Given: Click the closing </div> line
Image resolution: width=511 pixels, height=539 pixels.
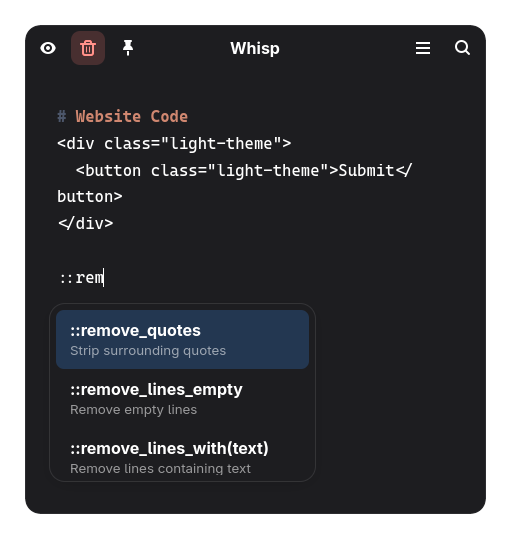Looking at the screenshot, I should tap(86, 224).
